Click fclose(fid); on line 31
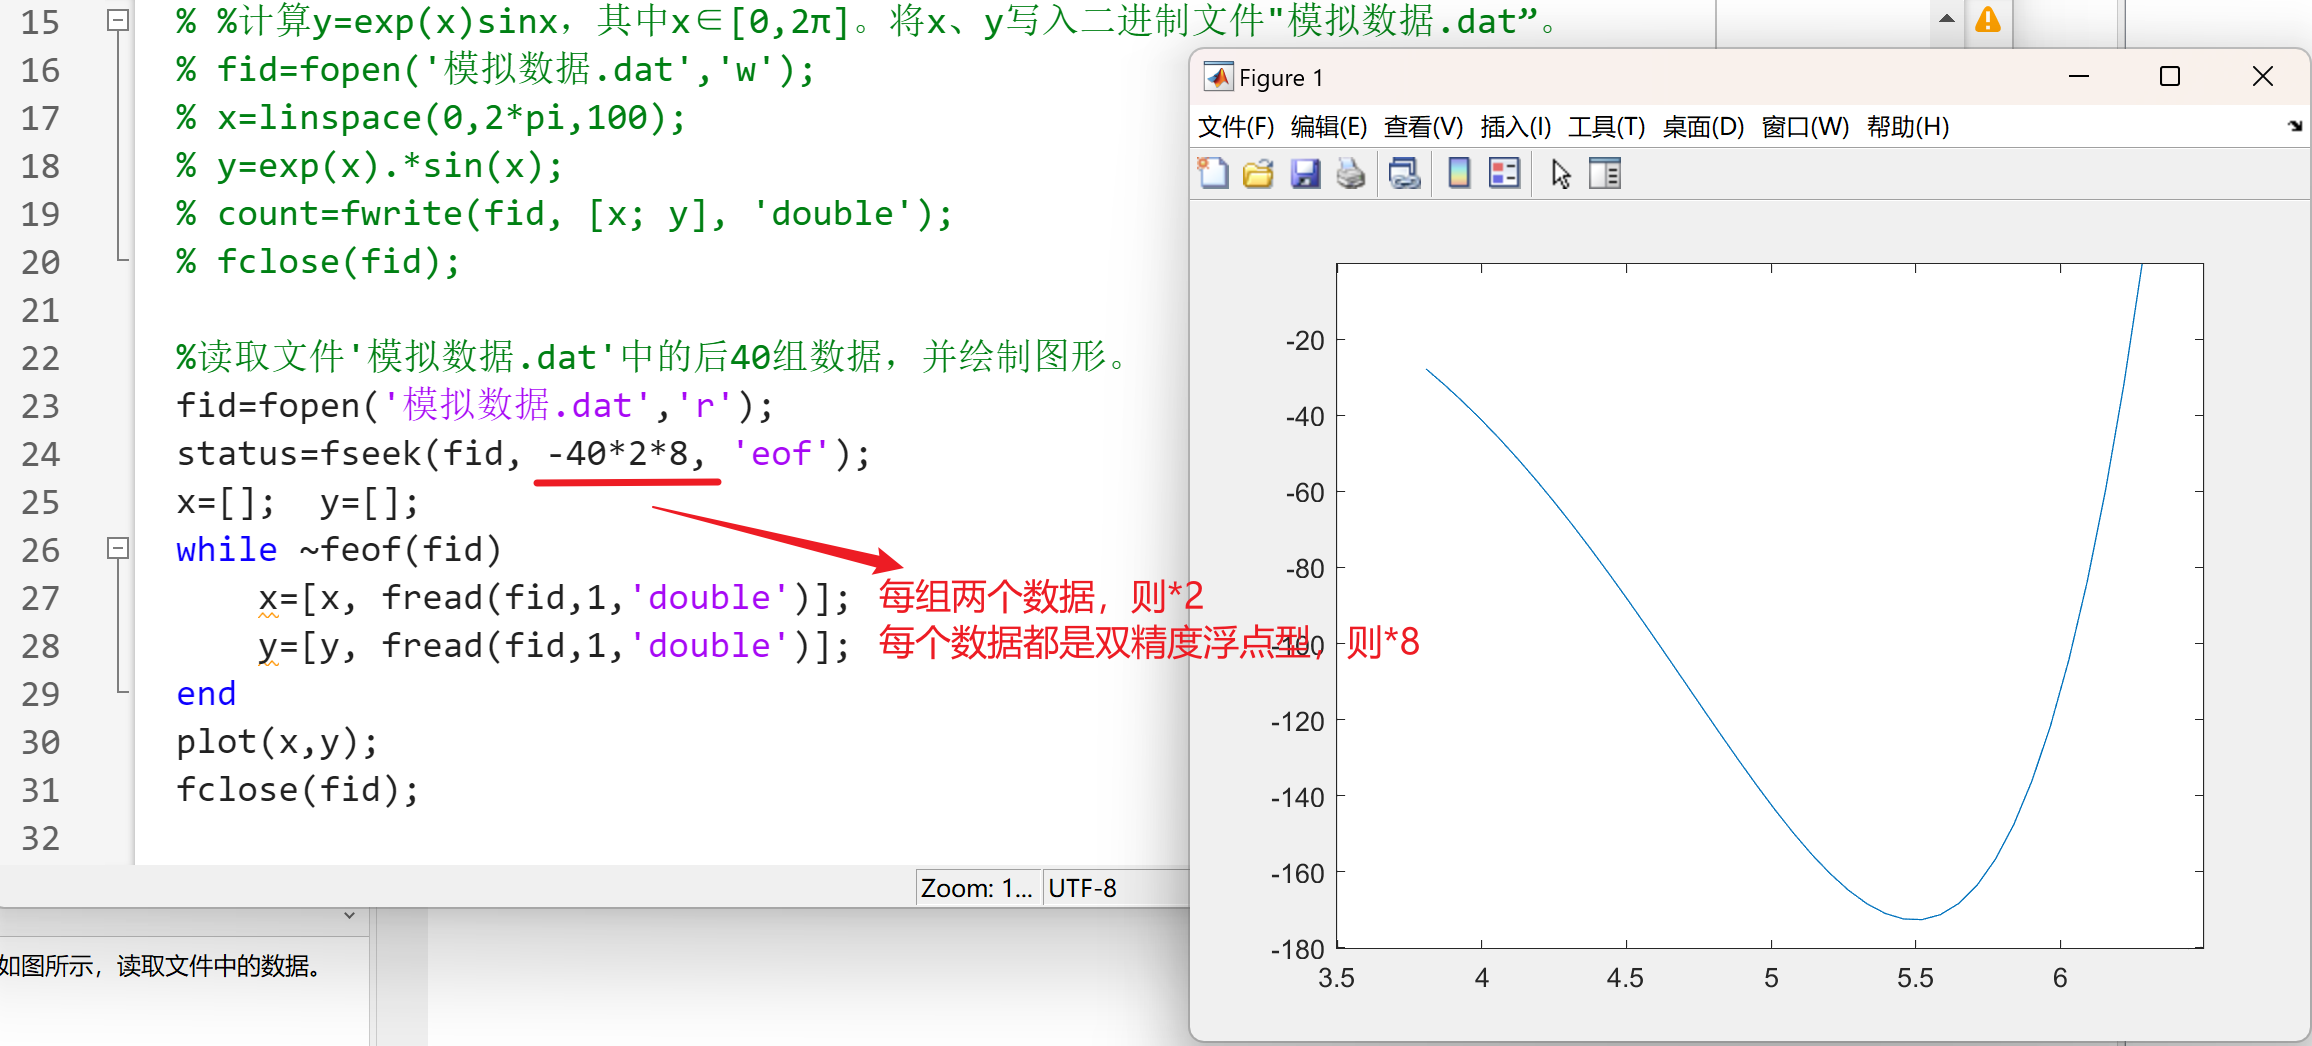 (x=298, y=790)
